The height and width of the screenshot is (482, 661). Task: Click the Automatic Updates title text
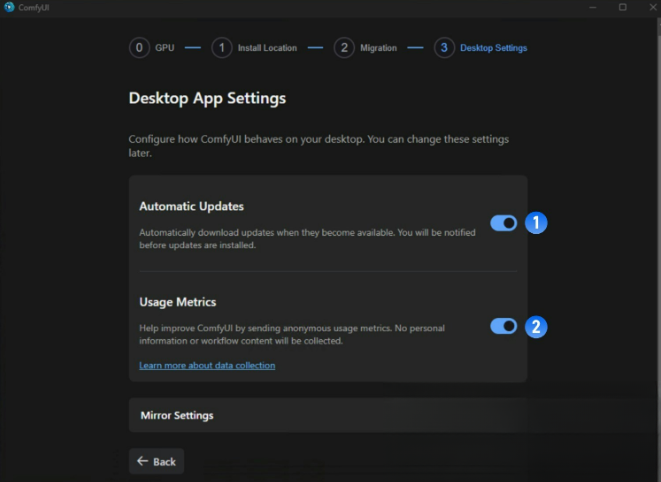point(191,206)
